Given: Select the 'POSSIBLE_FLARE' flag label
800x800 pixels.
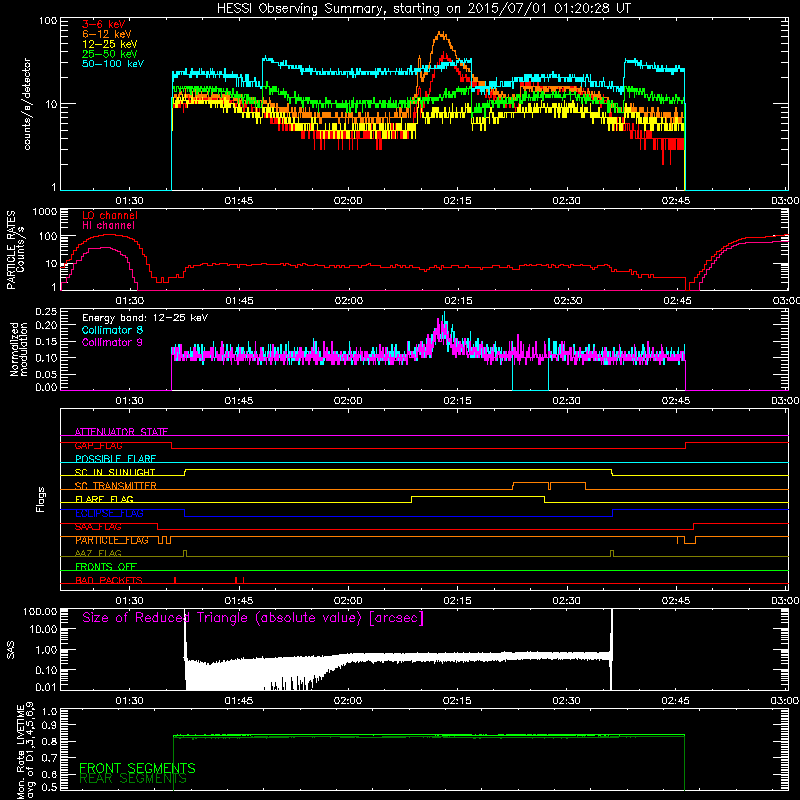Looking at the screenshot, I should [x=115, y=459].
